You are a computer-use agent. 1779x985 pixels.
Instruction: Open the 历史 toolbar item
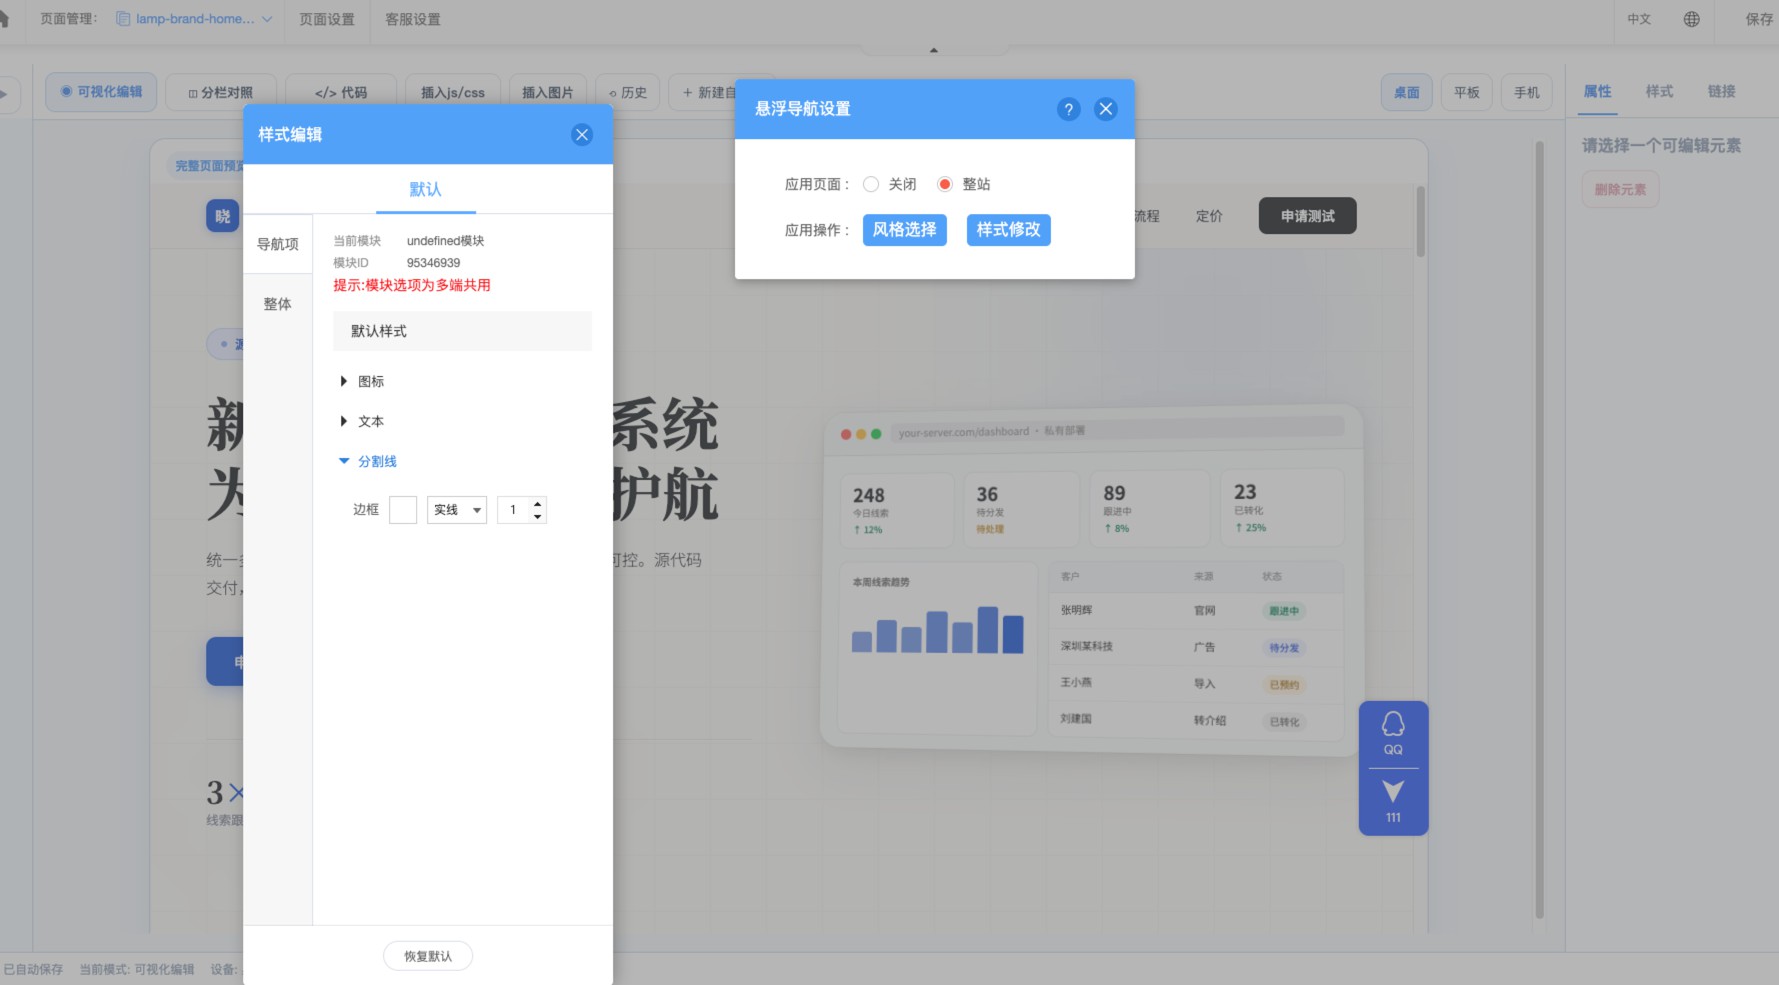pos(628,92)
